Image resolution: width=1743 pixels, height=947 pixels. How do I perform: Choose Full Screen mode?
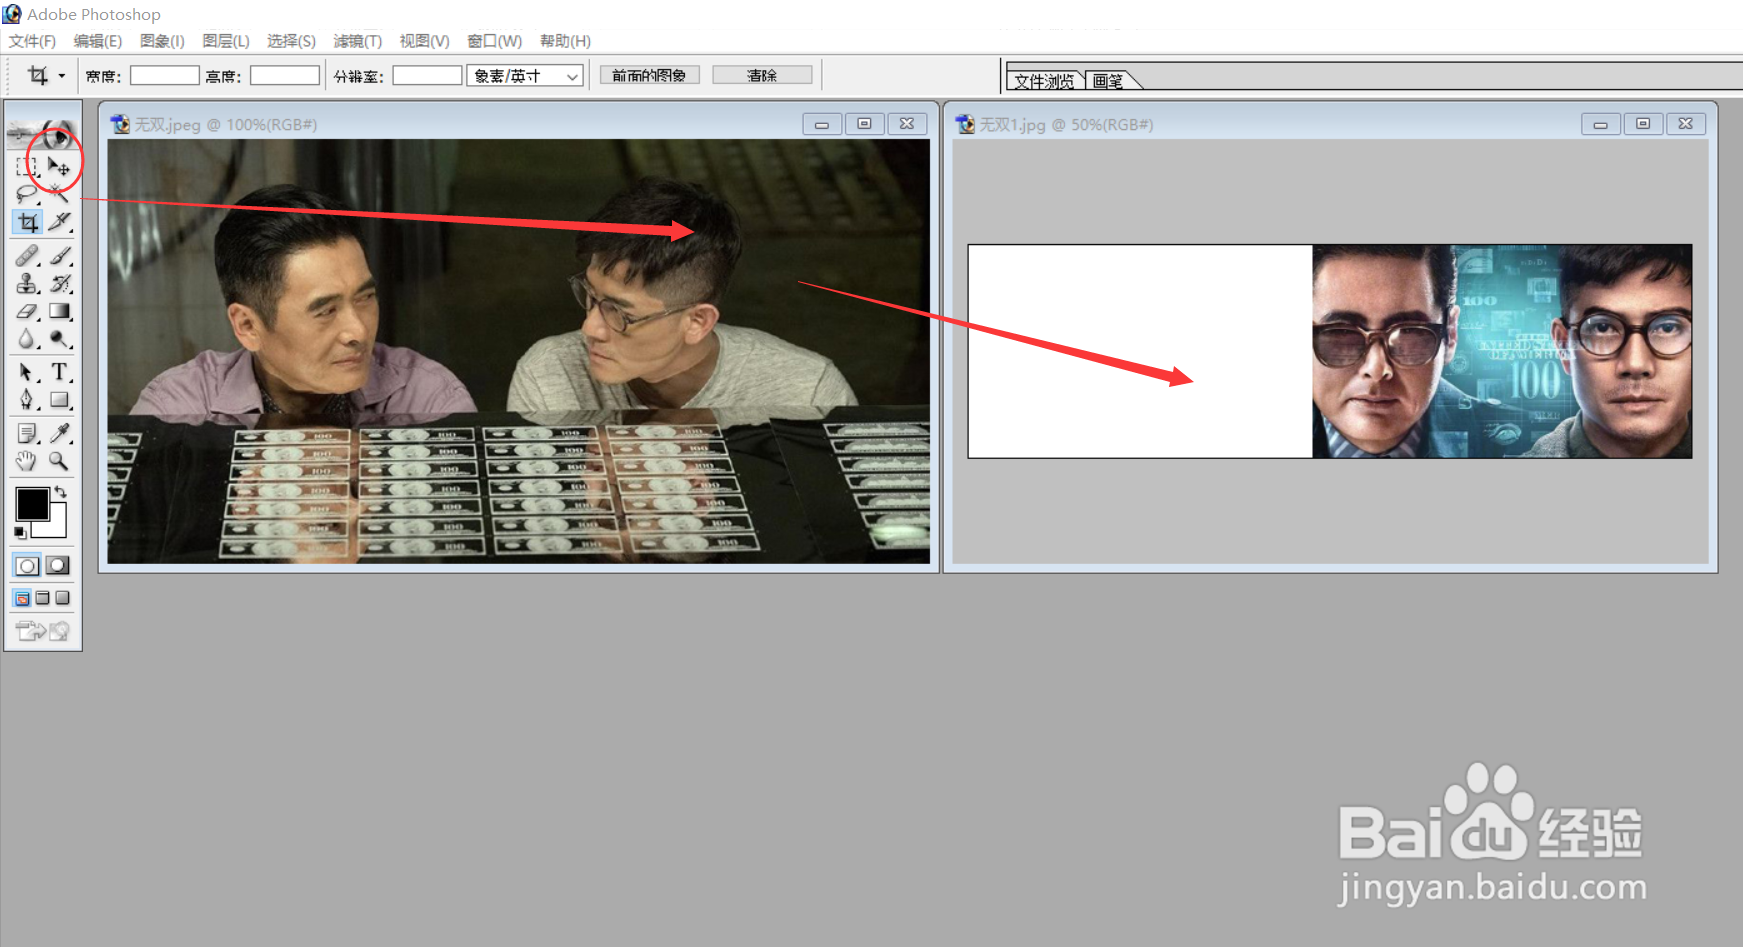pos(62,598)
